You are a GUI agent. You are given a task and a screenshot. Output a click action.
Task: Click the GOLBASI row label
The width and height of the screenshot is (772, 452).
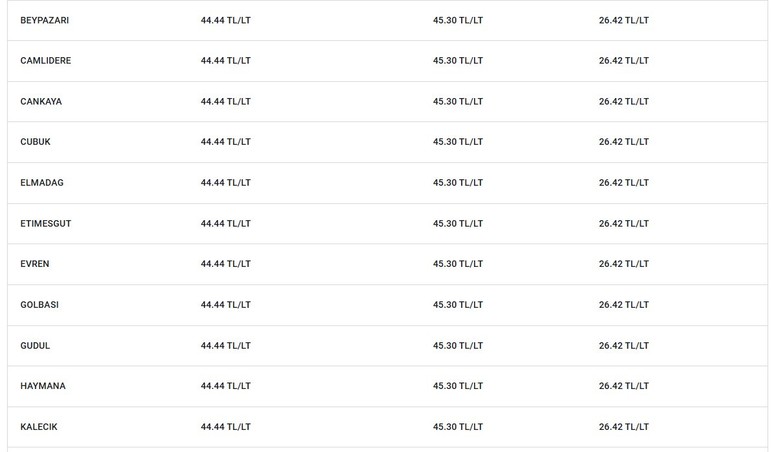point(39,305)
